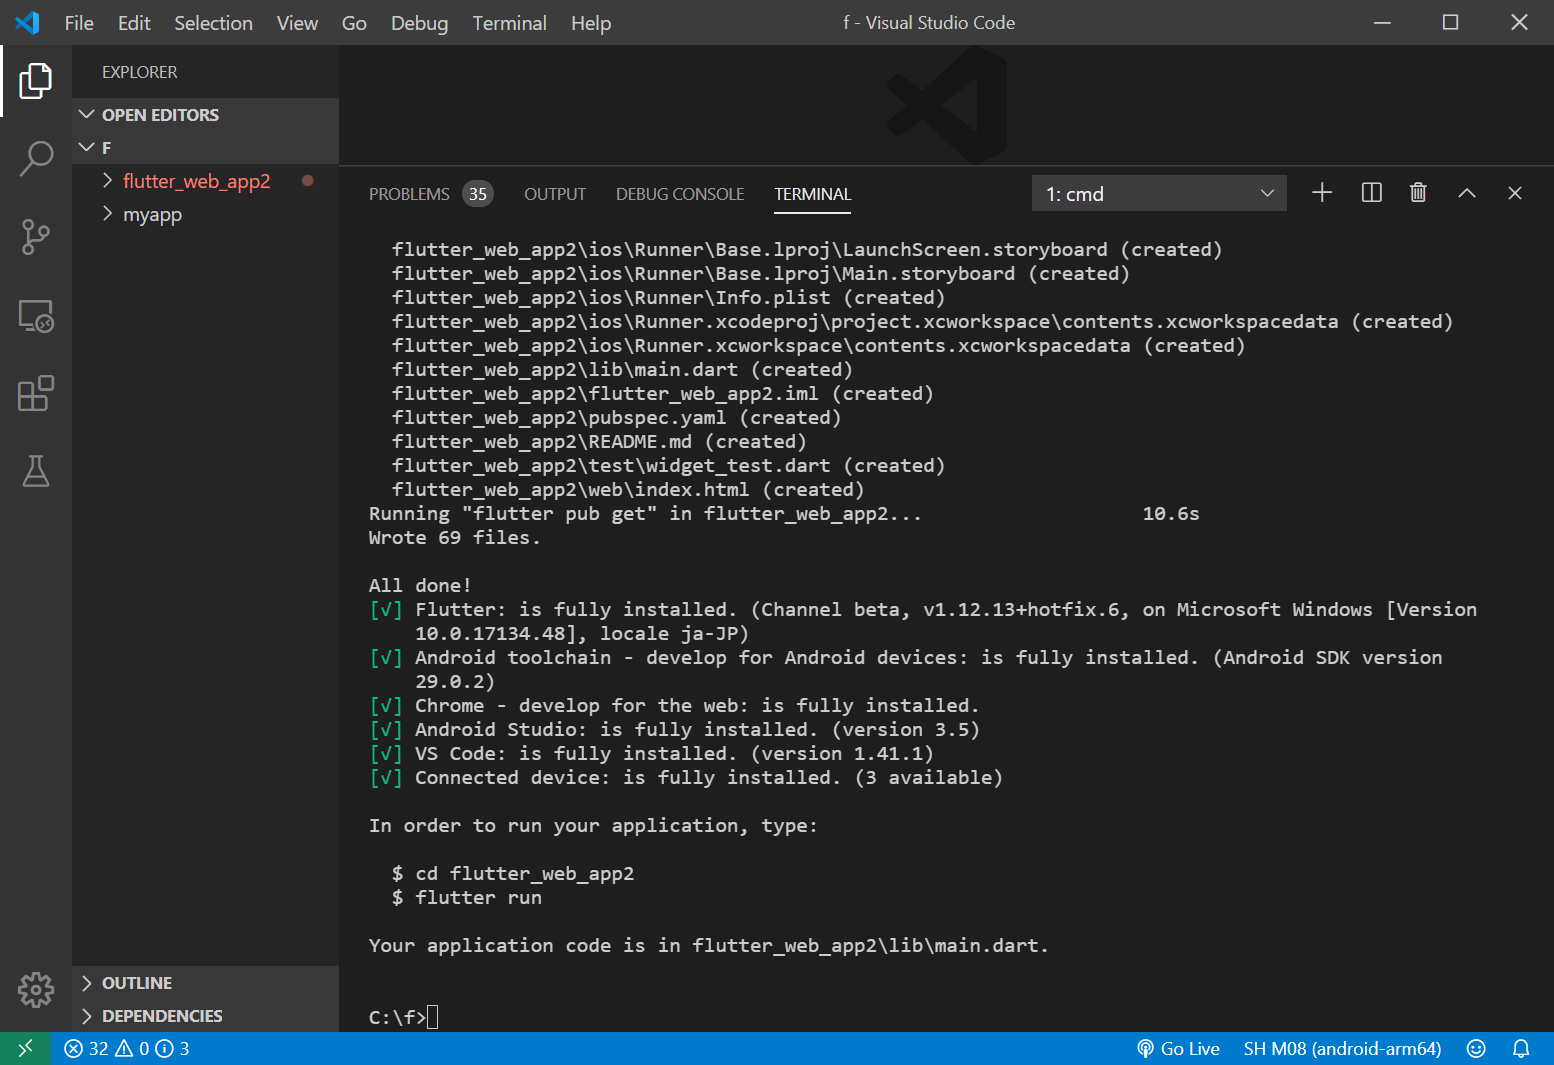The height and width of the screenshot is (1065, 1554).
Task: Minimize the Visual Studio Code window
Action: coord(1382,22)
